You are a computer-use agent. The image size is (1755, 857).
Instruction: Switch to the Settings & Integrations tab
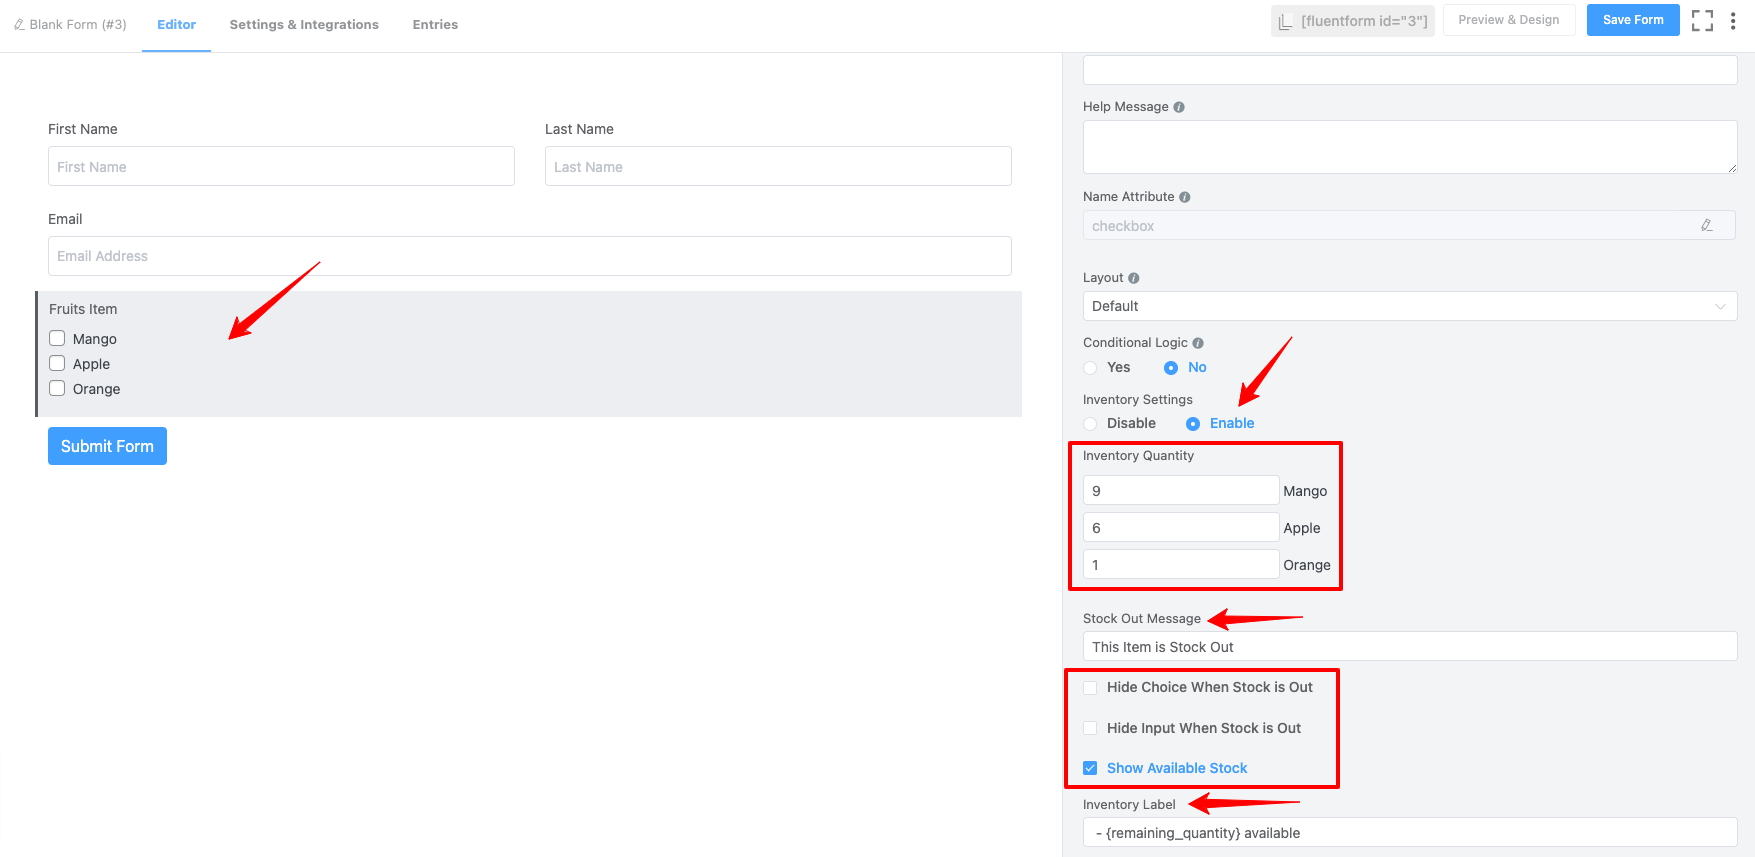point(304,25)
